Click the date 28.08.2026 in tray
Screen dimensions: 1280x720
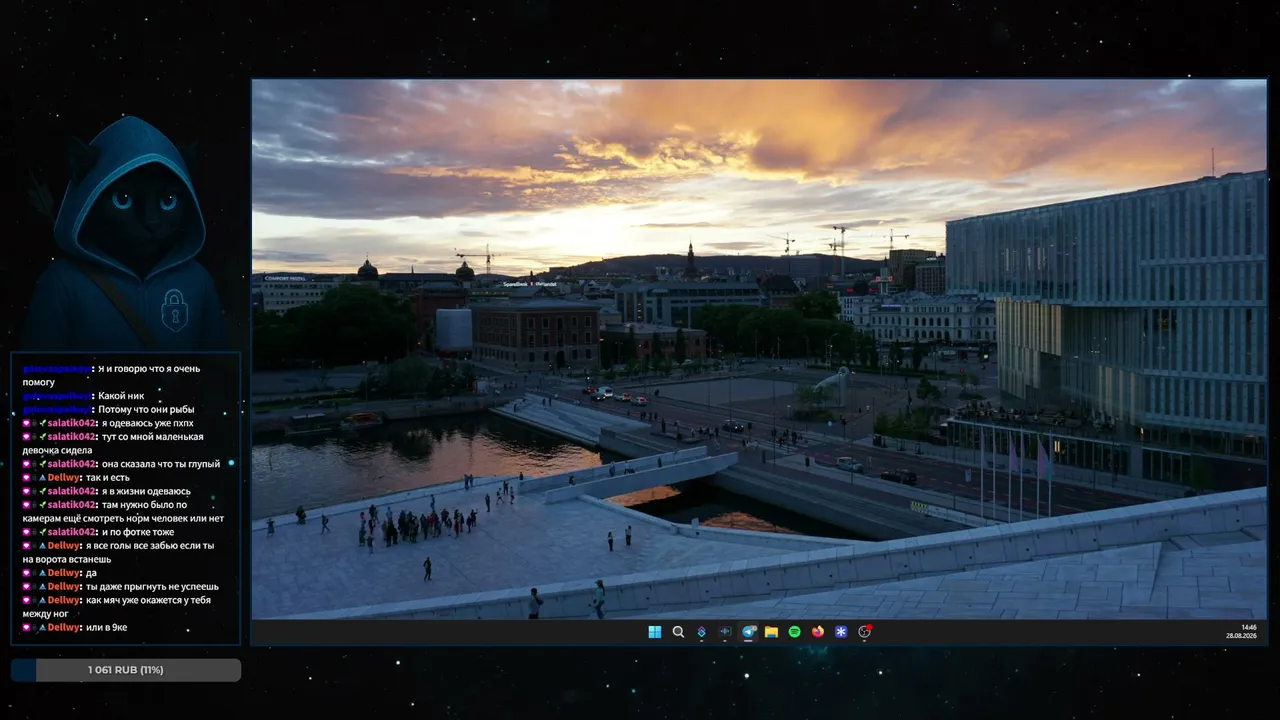[1242, 636]
